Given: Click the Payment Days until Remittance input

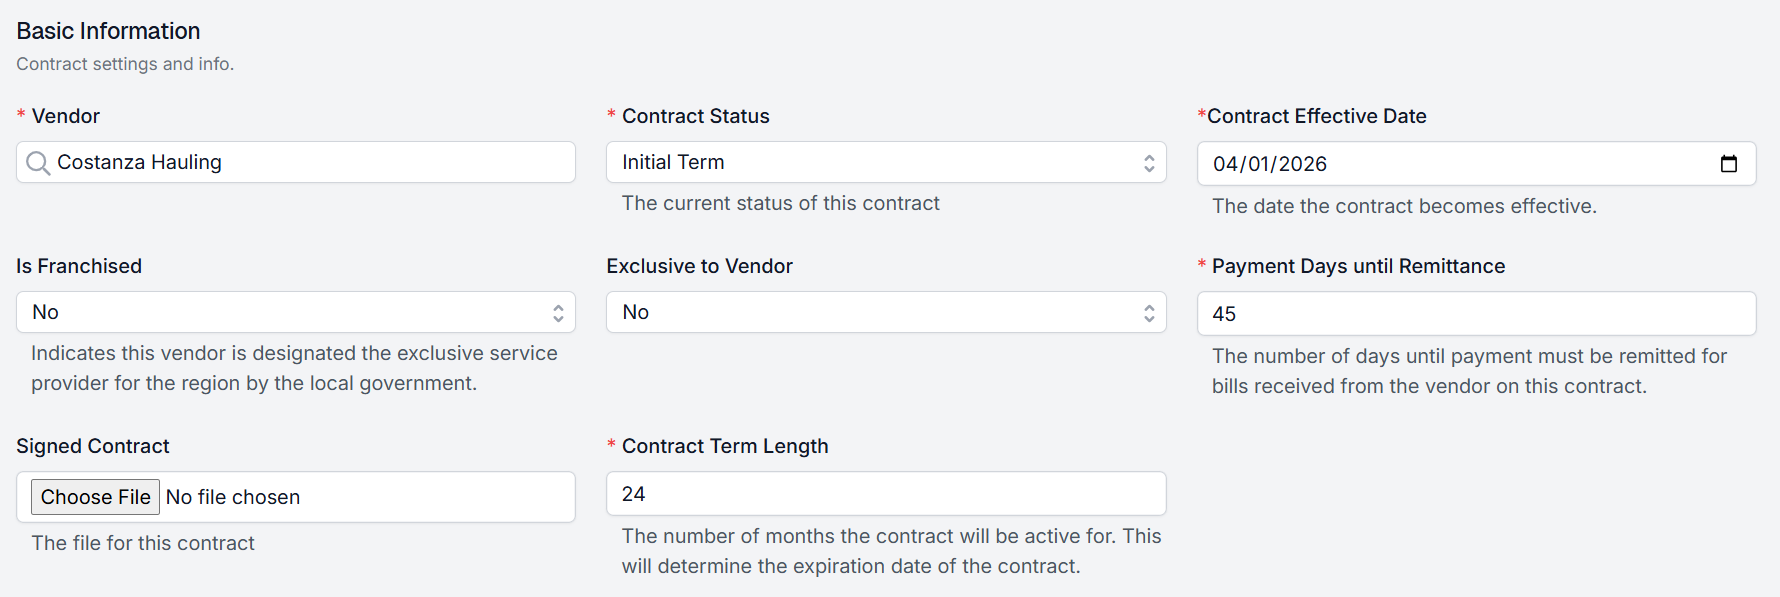Looking at the screenshot, I should [x=1475, y=314].
